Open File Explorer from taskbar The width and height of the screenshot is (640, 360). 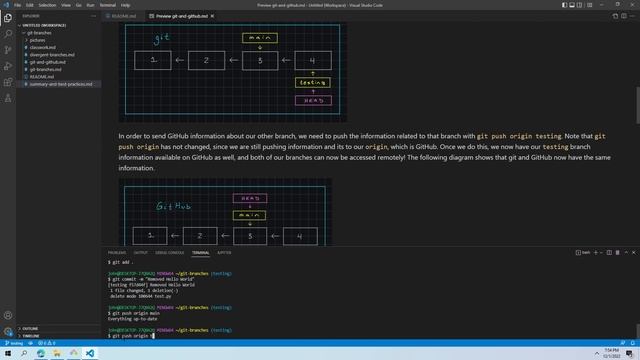[x=57, y=353]
